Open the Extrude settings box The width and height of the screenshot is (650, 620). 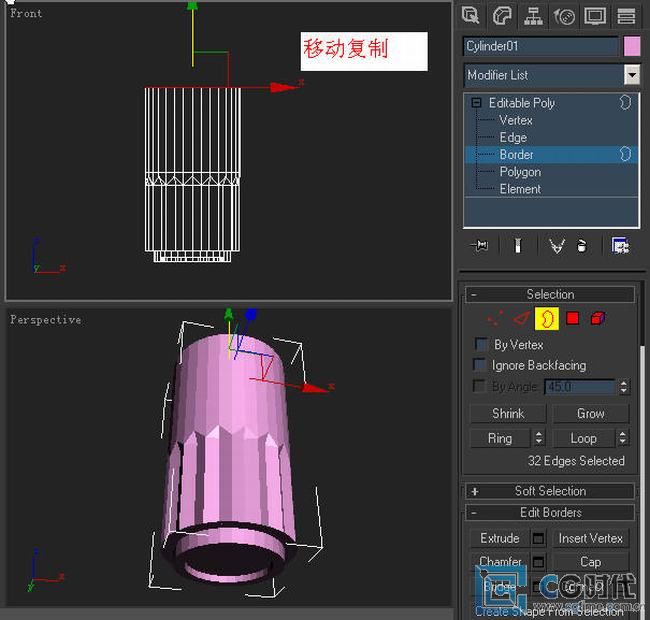(538, 538)
